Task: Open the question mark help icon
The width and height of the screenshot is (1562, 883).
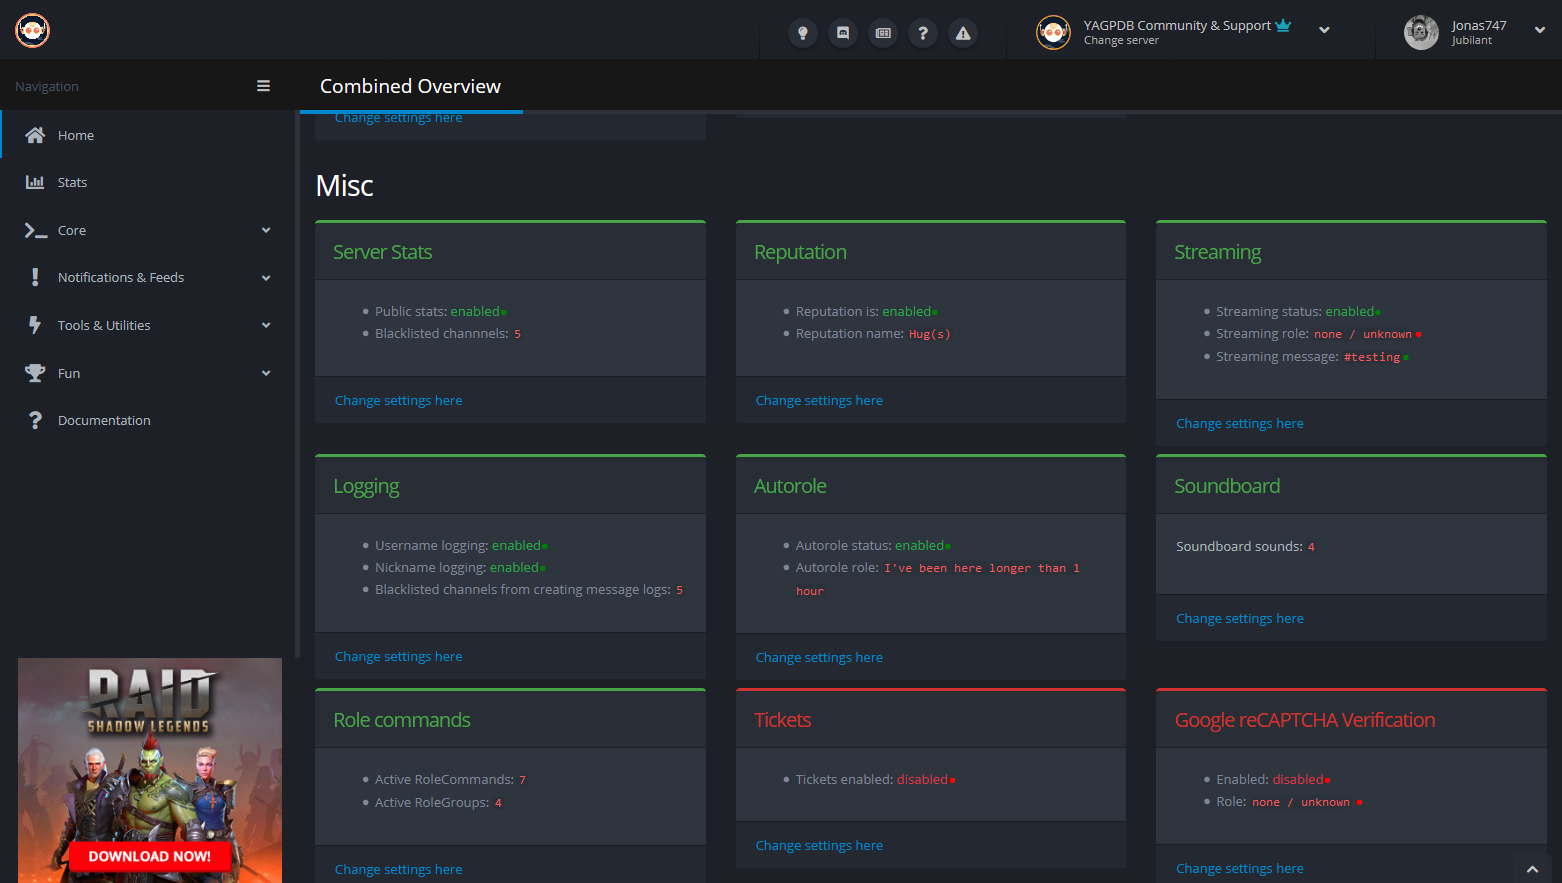Action: pyautogui.click(x=923, y=33)
